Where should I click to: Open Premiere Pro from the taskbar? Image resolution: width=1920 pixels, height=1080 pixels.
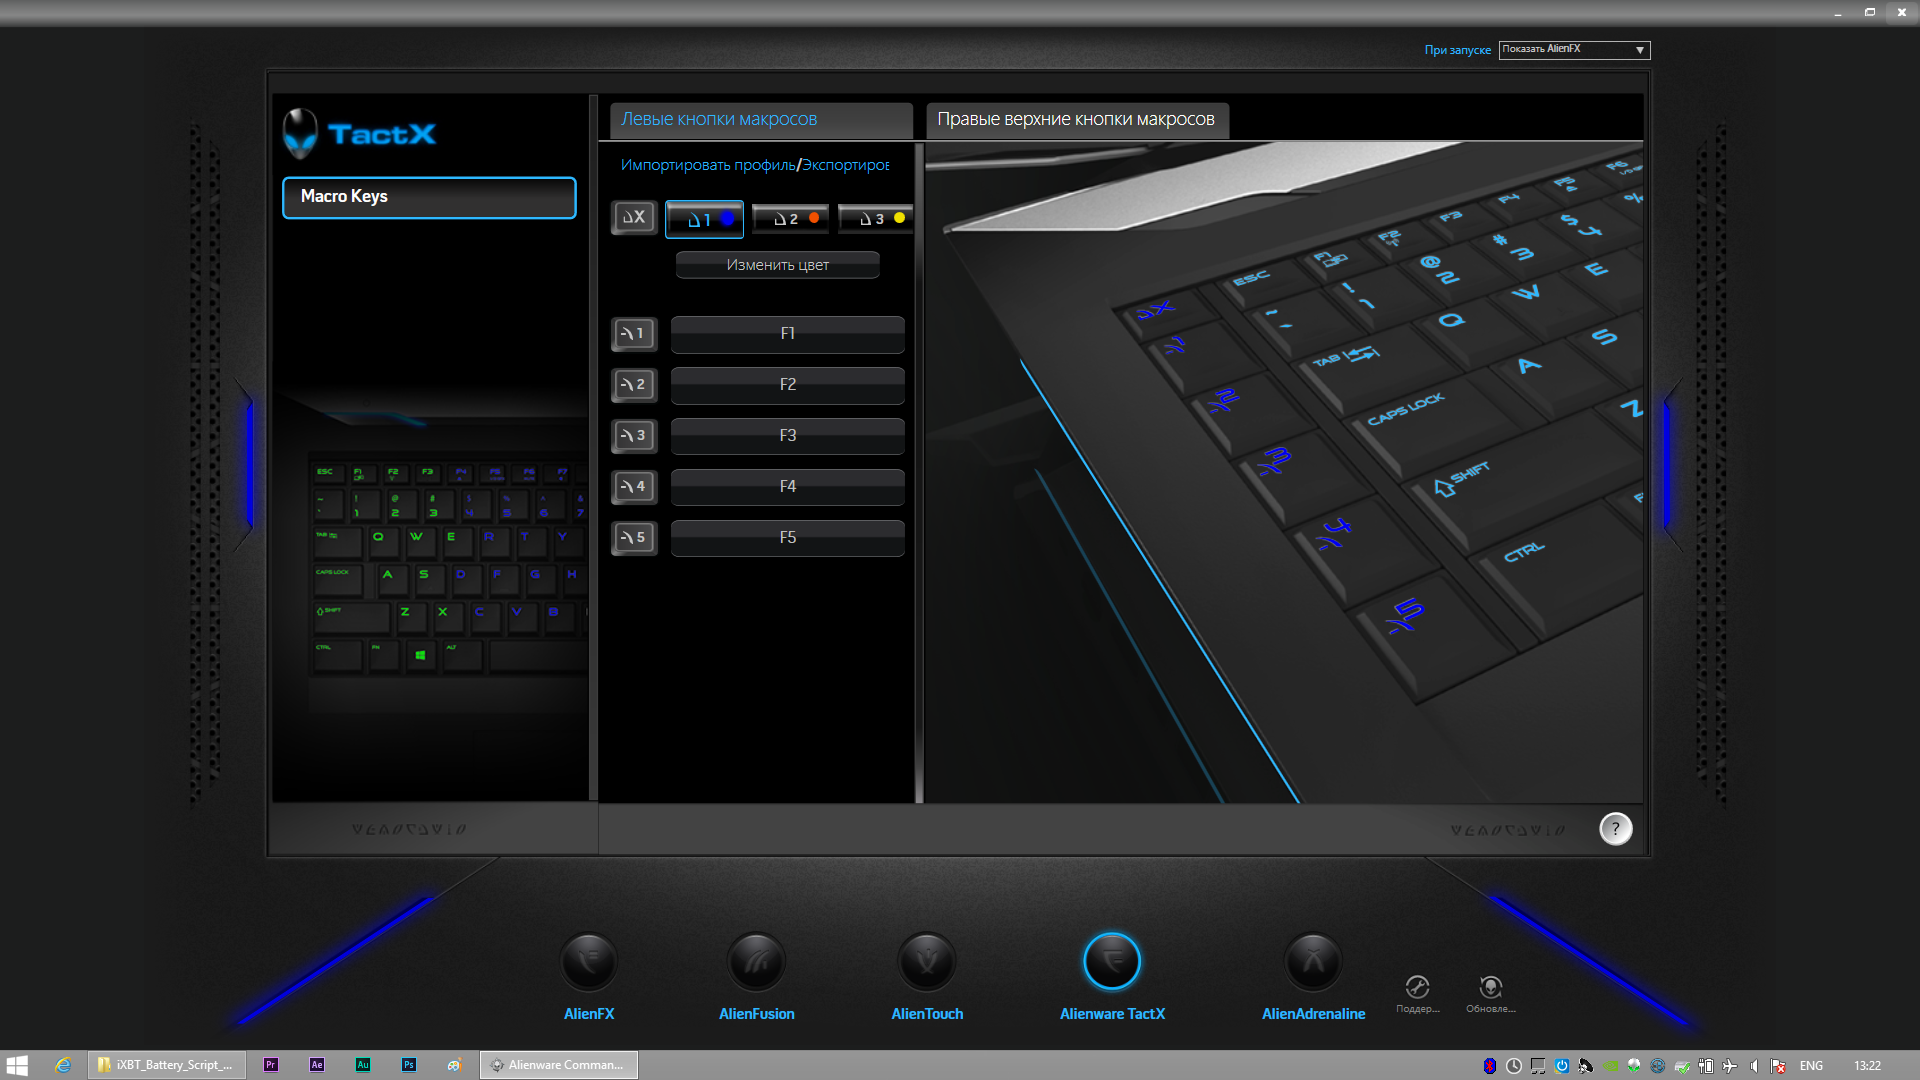[271, 1065]
